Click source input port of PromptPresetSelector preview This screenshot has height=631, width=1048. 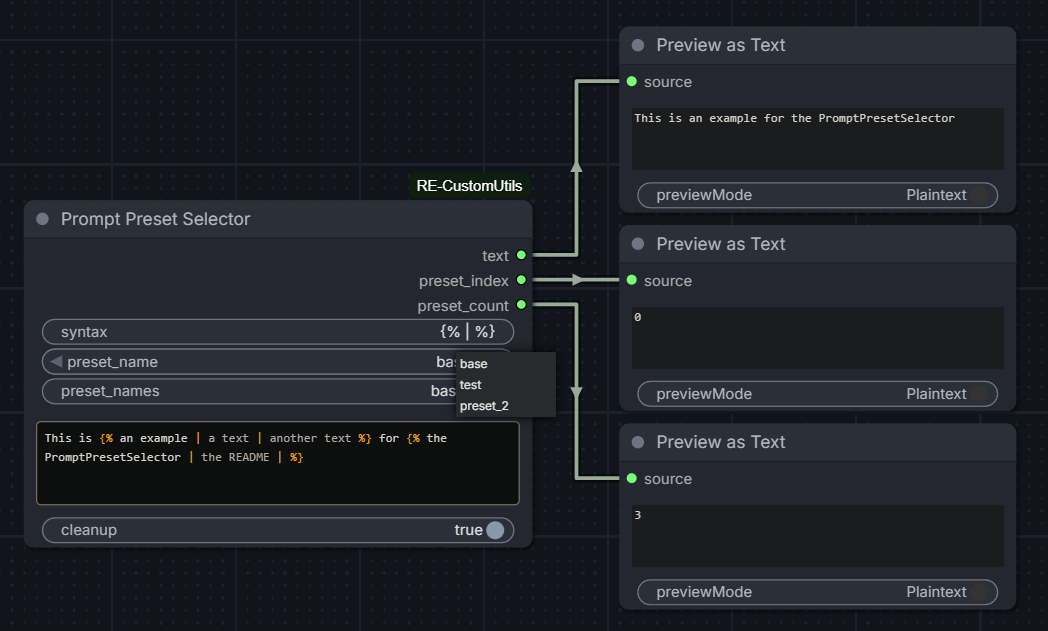(x=632, y=82)
